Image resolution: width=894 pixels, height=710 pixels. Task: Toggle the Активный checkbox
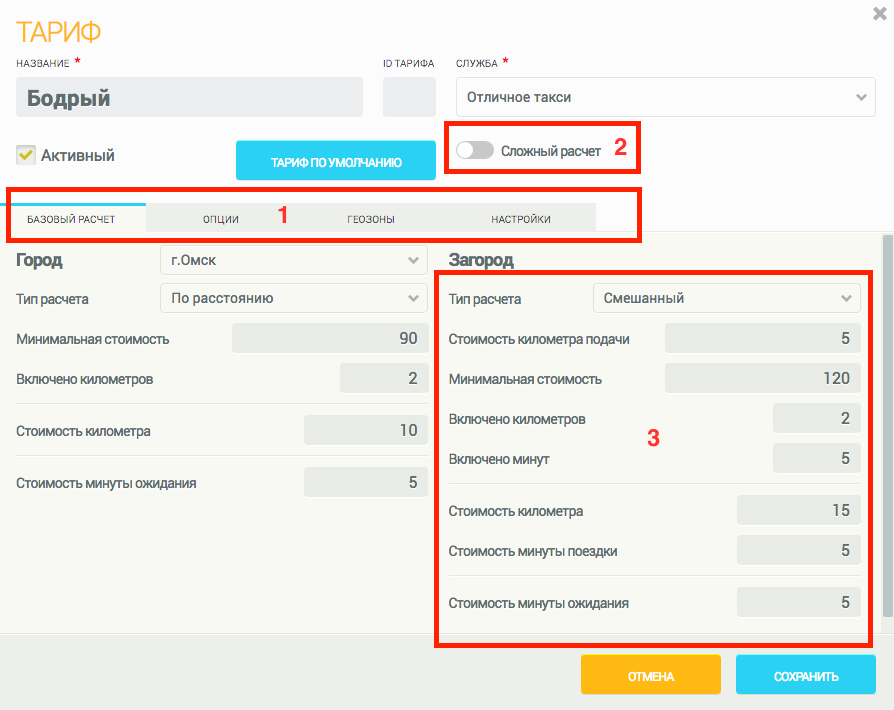(26, 155)
